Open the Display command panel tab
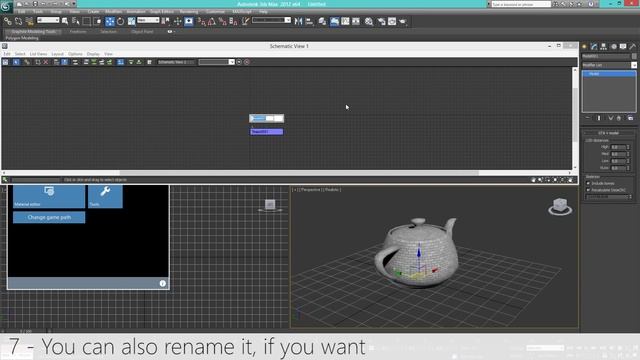The image size is (640, 360). click(623, 47)
